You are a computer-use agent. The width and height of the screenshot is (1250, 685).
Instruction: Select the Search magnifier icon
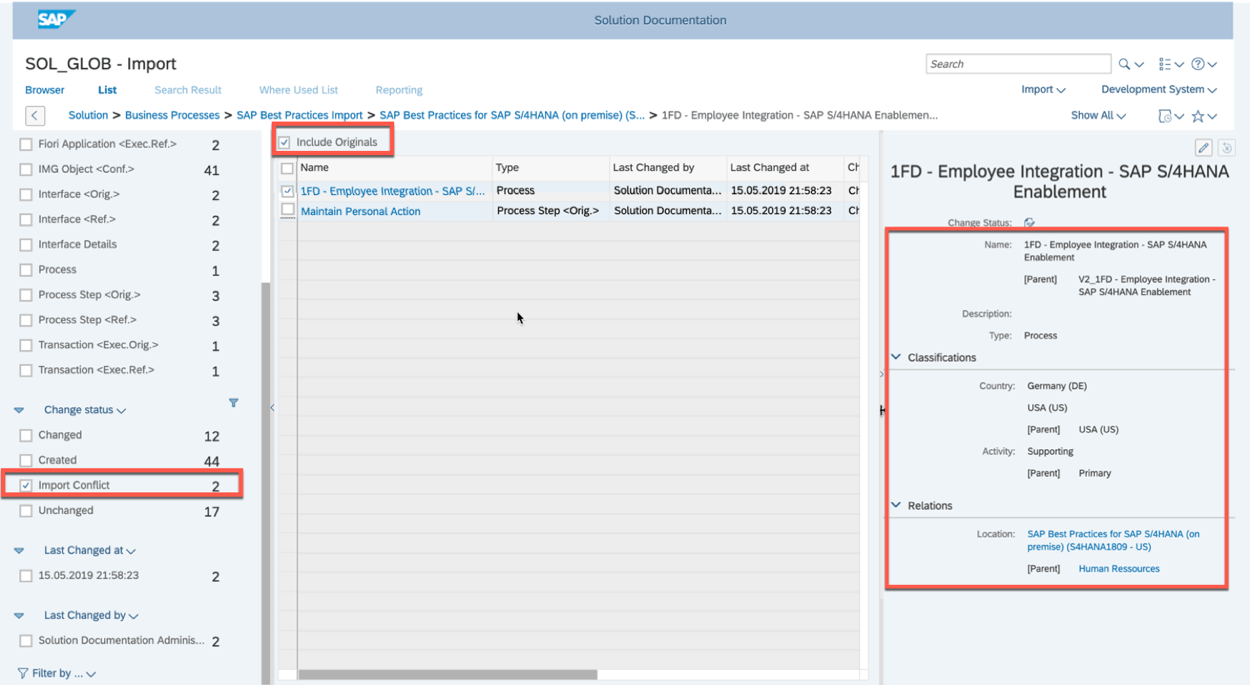pyautogui.click(x=1123, y=63)
